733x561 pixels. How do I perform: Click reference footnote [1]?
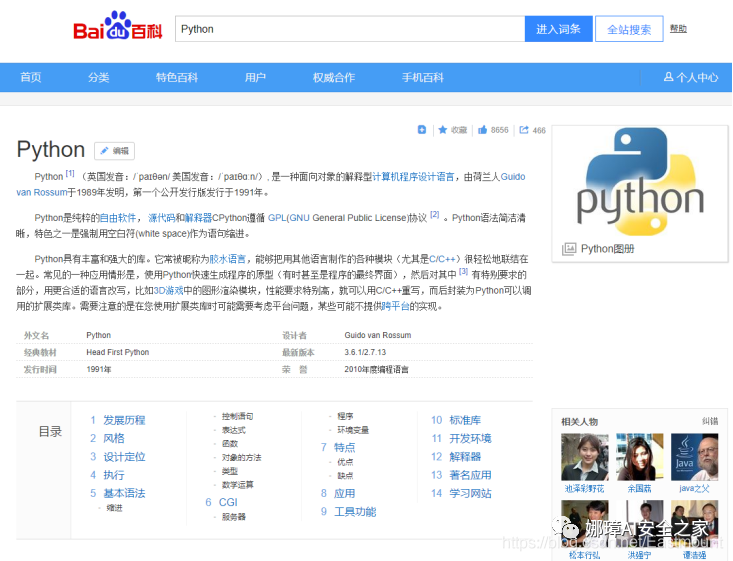[x=70, y=173]
